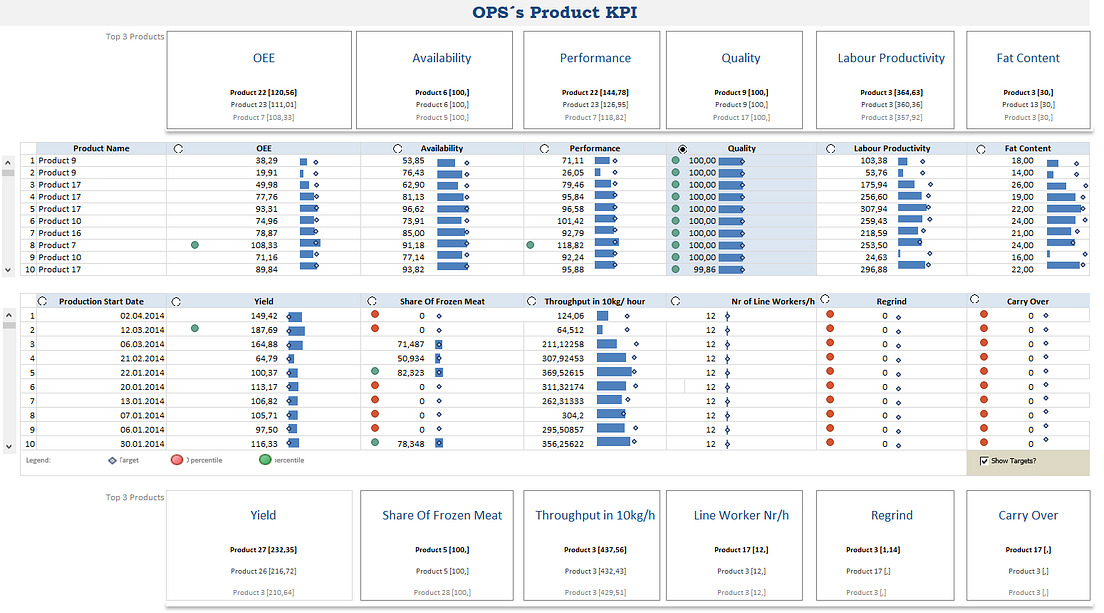Click the OEE value 108,33
This screenshot has width=1104, height=613.
point(264,245)
